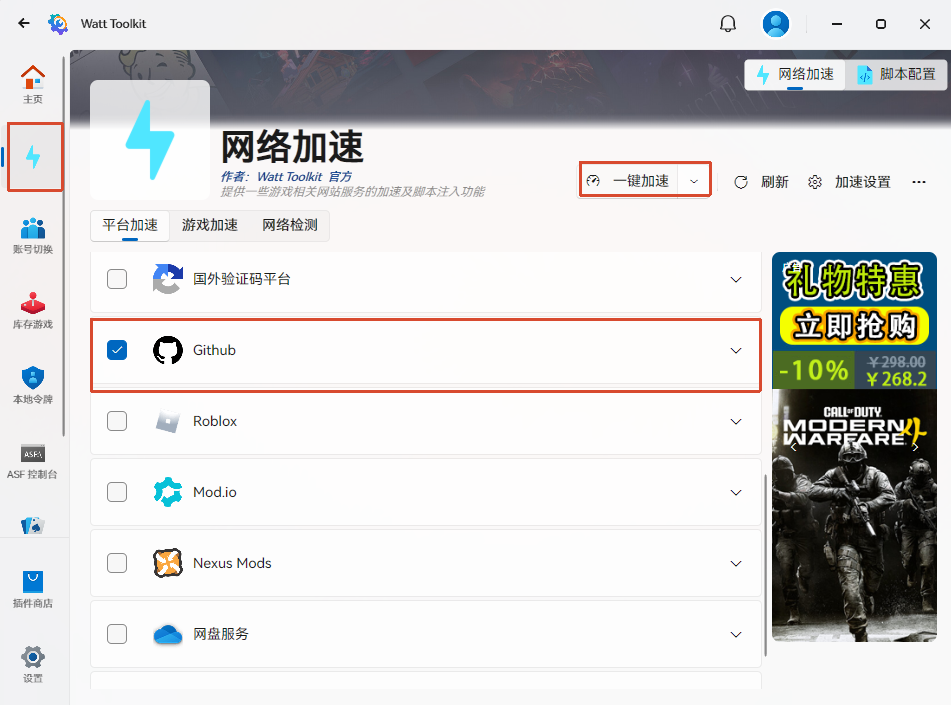Check the 网盘服务 checkbox
Image resolution: width=951 pixels, height=705 pixels.
pyautogui.click(x=117, y=634)
